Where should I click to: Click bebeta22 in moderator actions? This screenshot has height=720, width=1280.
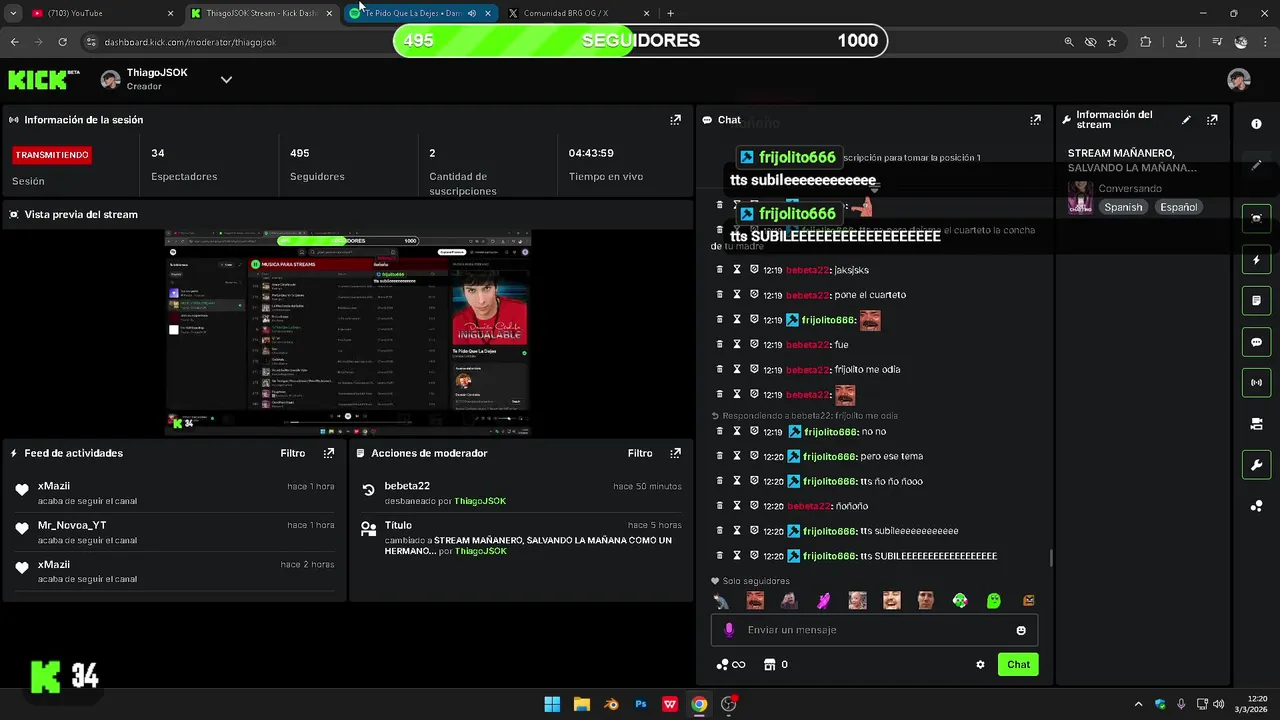click(407, 486)
